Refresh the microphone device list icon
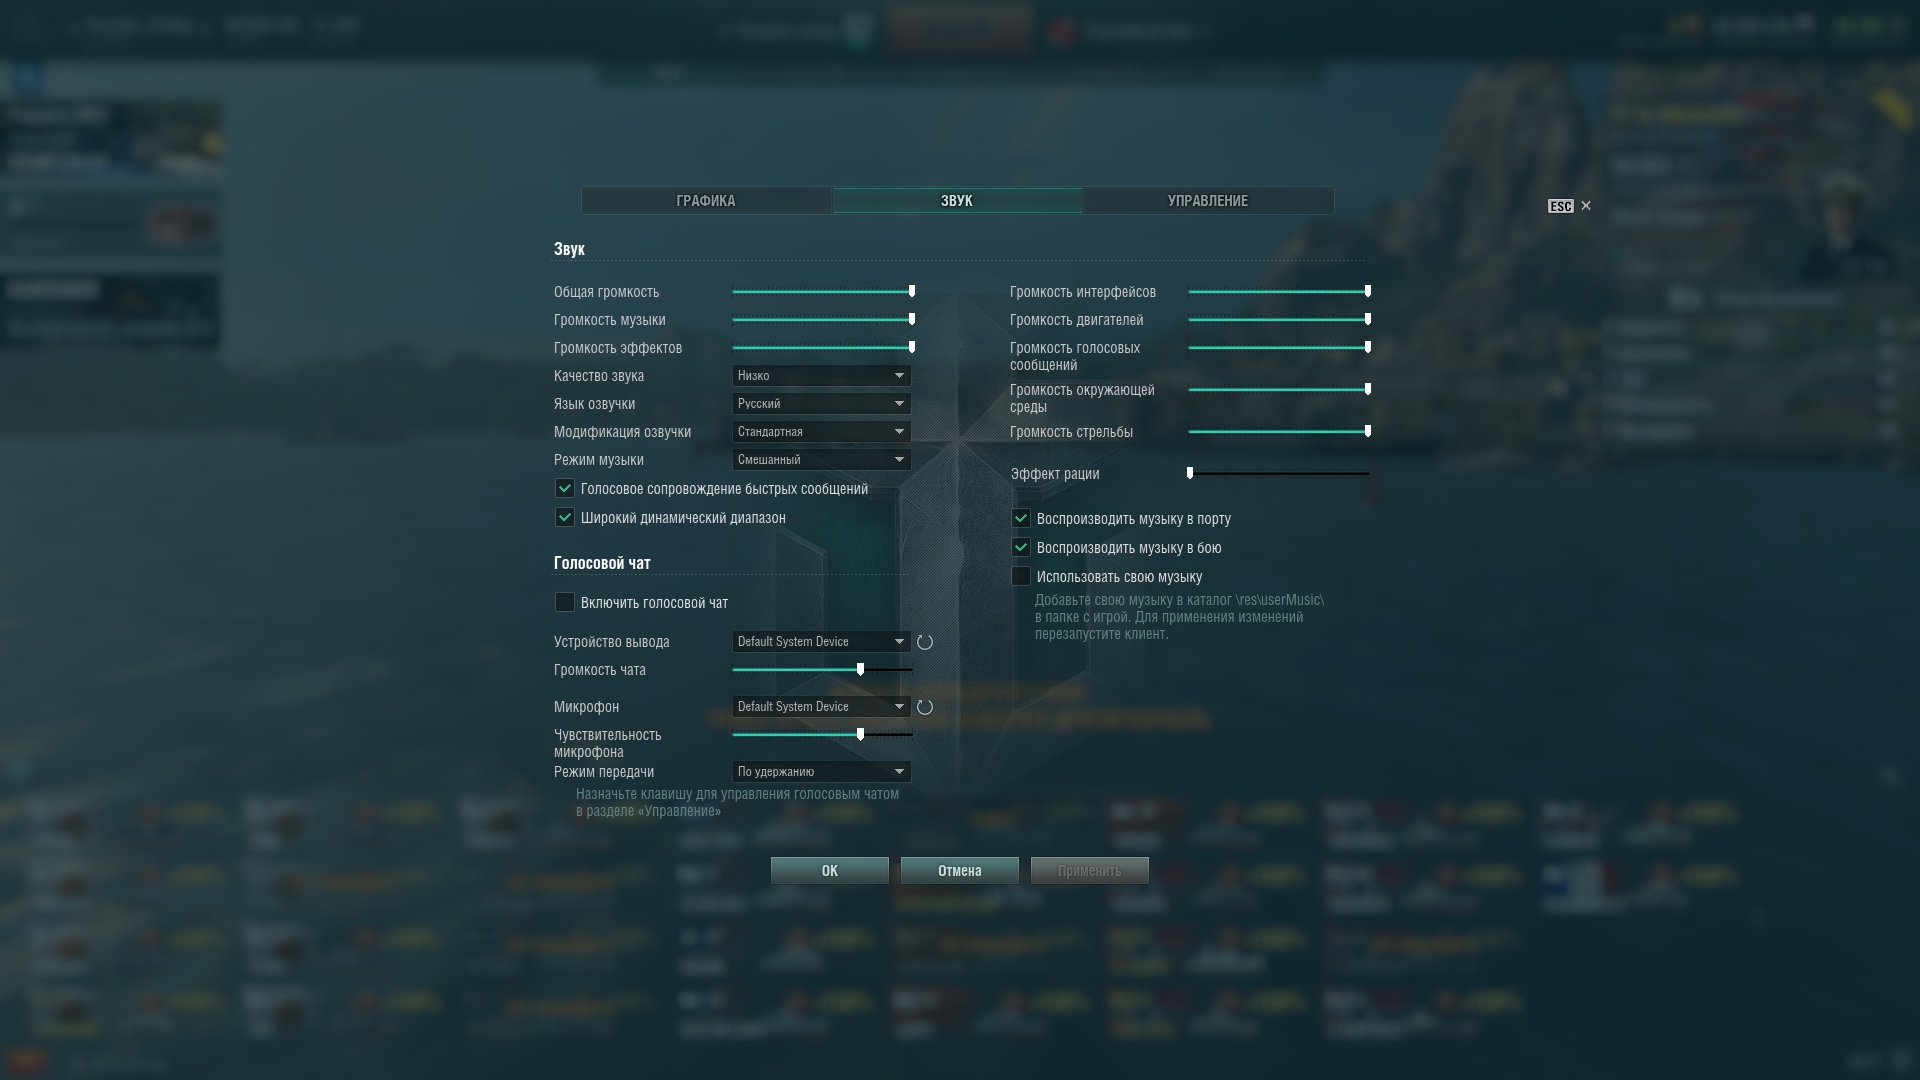 (x=925, y=707)
